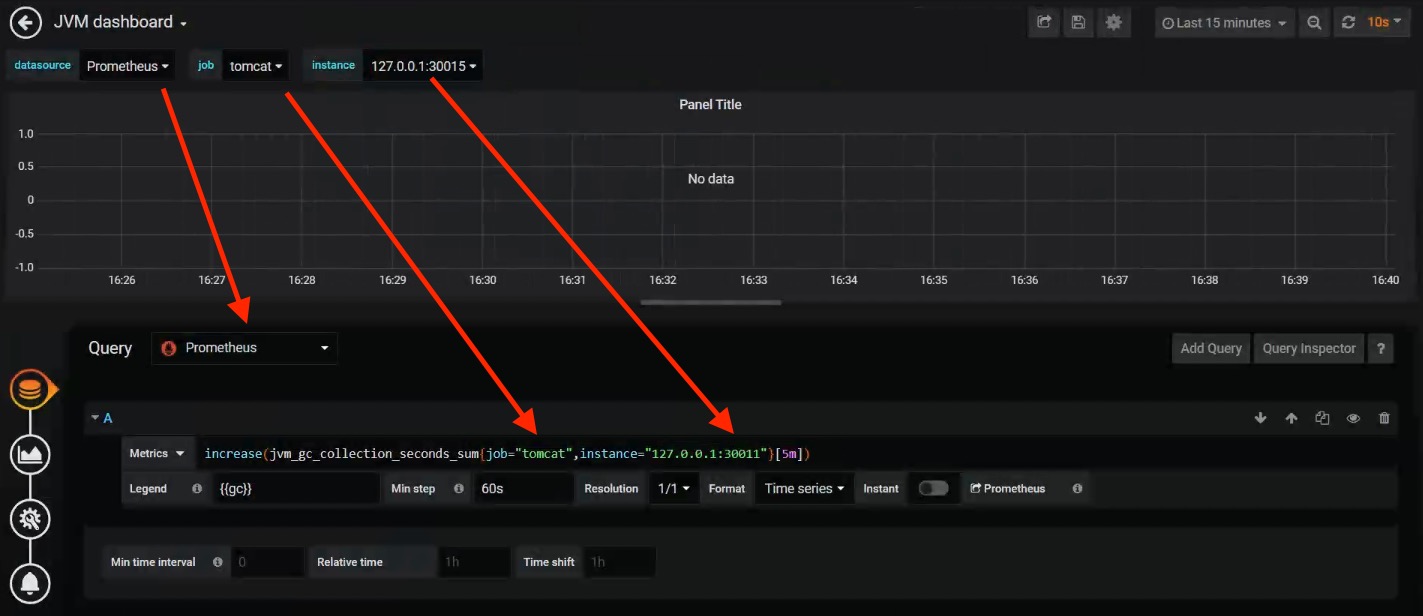Open the job tomcat variable dropdown
Image resolution: width=1423 pixels, height=616 pixels.
[x=256, y=66]
